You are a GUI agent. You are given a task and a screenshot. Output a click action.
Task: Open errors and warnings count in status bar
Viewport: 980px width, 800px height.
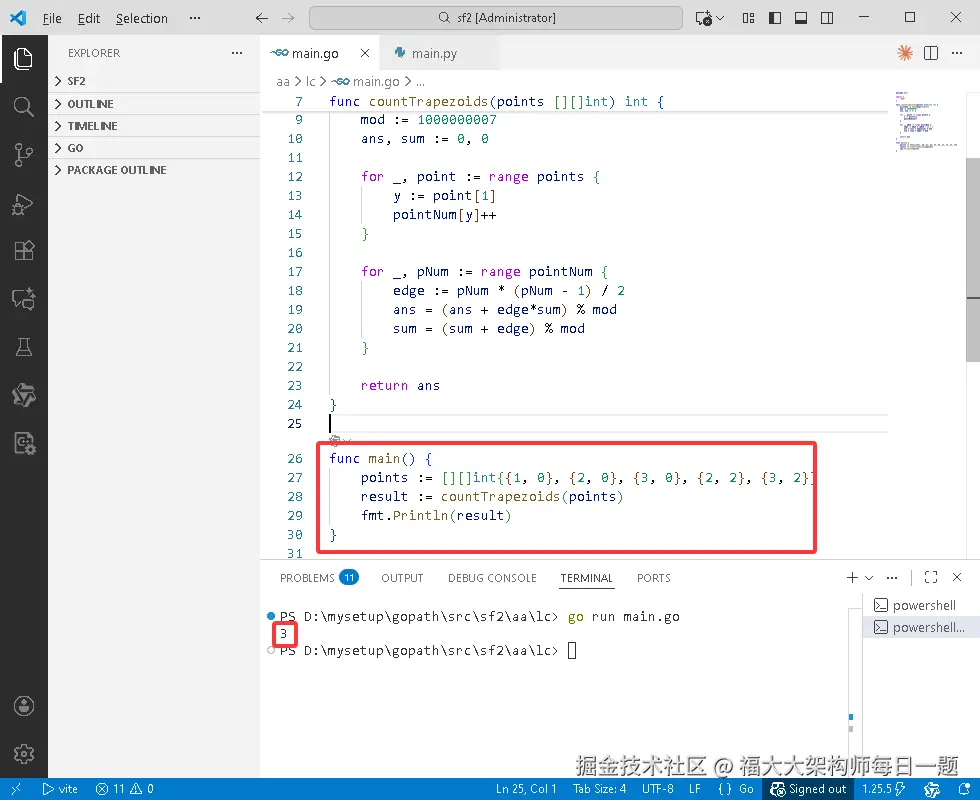pos(124,789)
